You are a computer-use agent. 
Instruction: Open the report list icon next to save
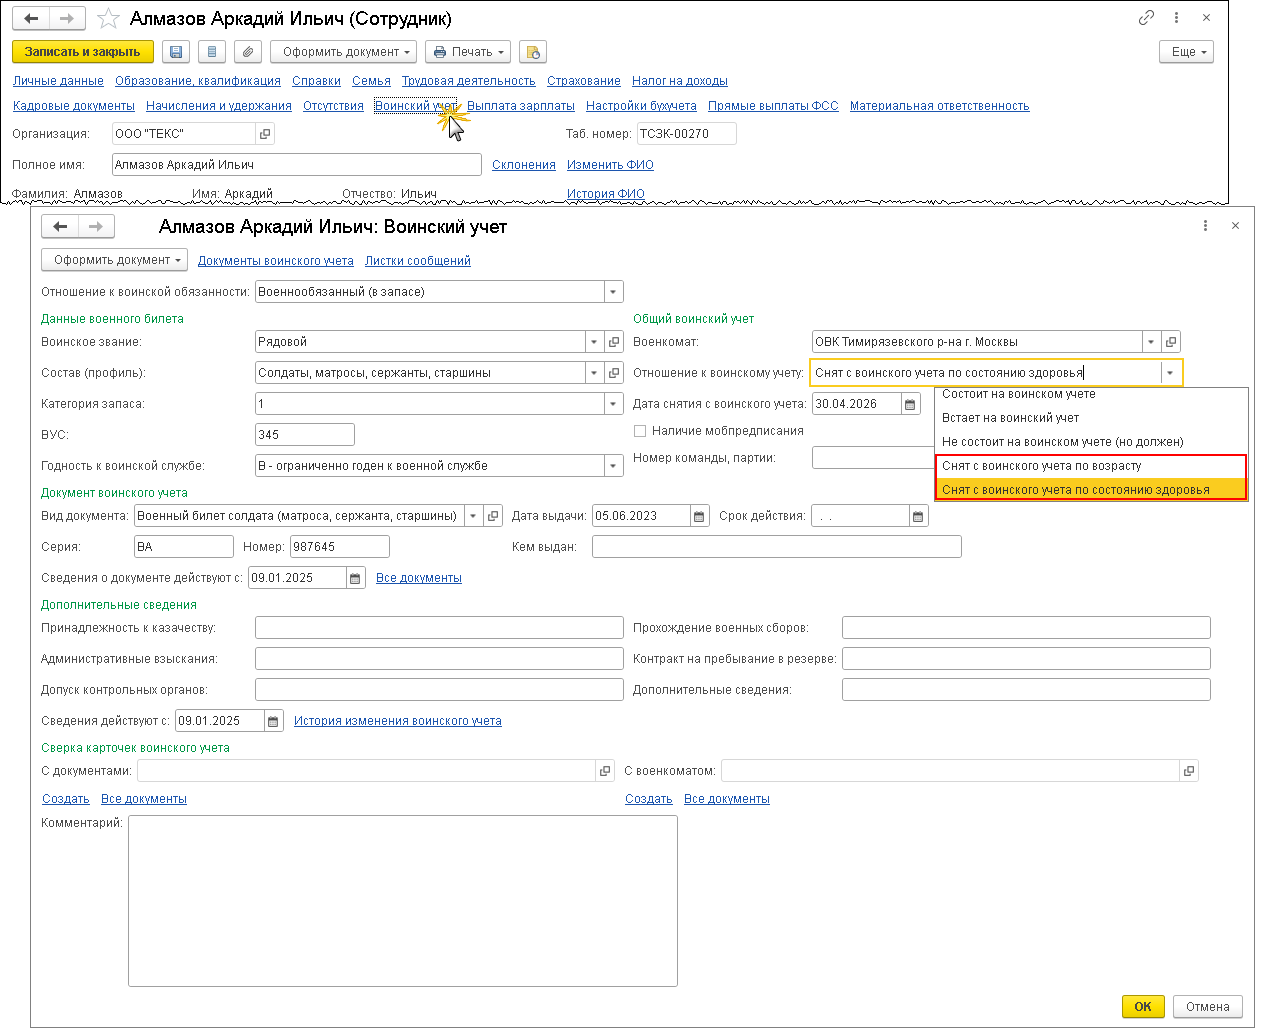coord(211,52)
